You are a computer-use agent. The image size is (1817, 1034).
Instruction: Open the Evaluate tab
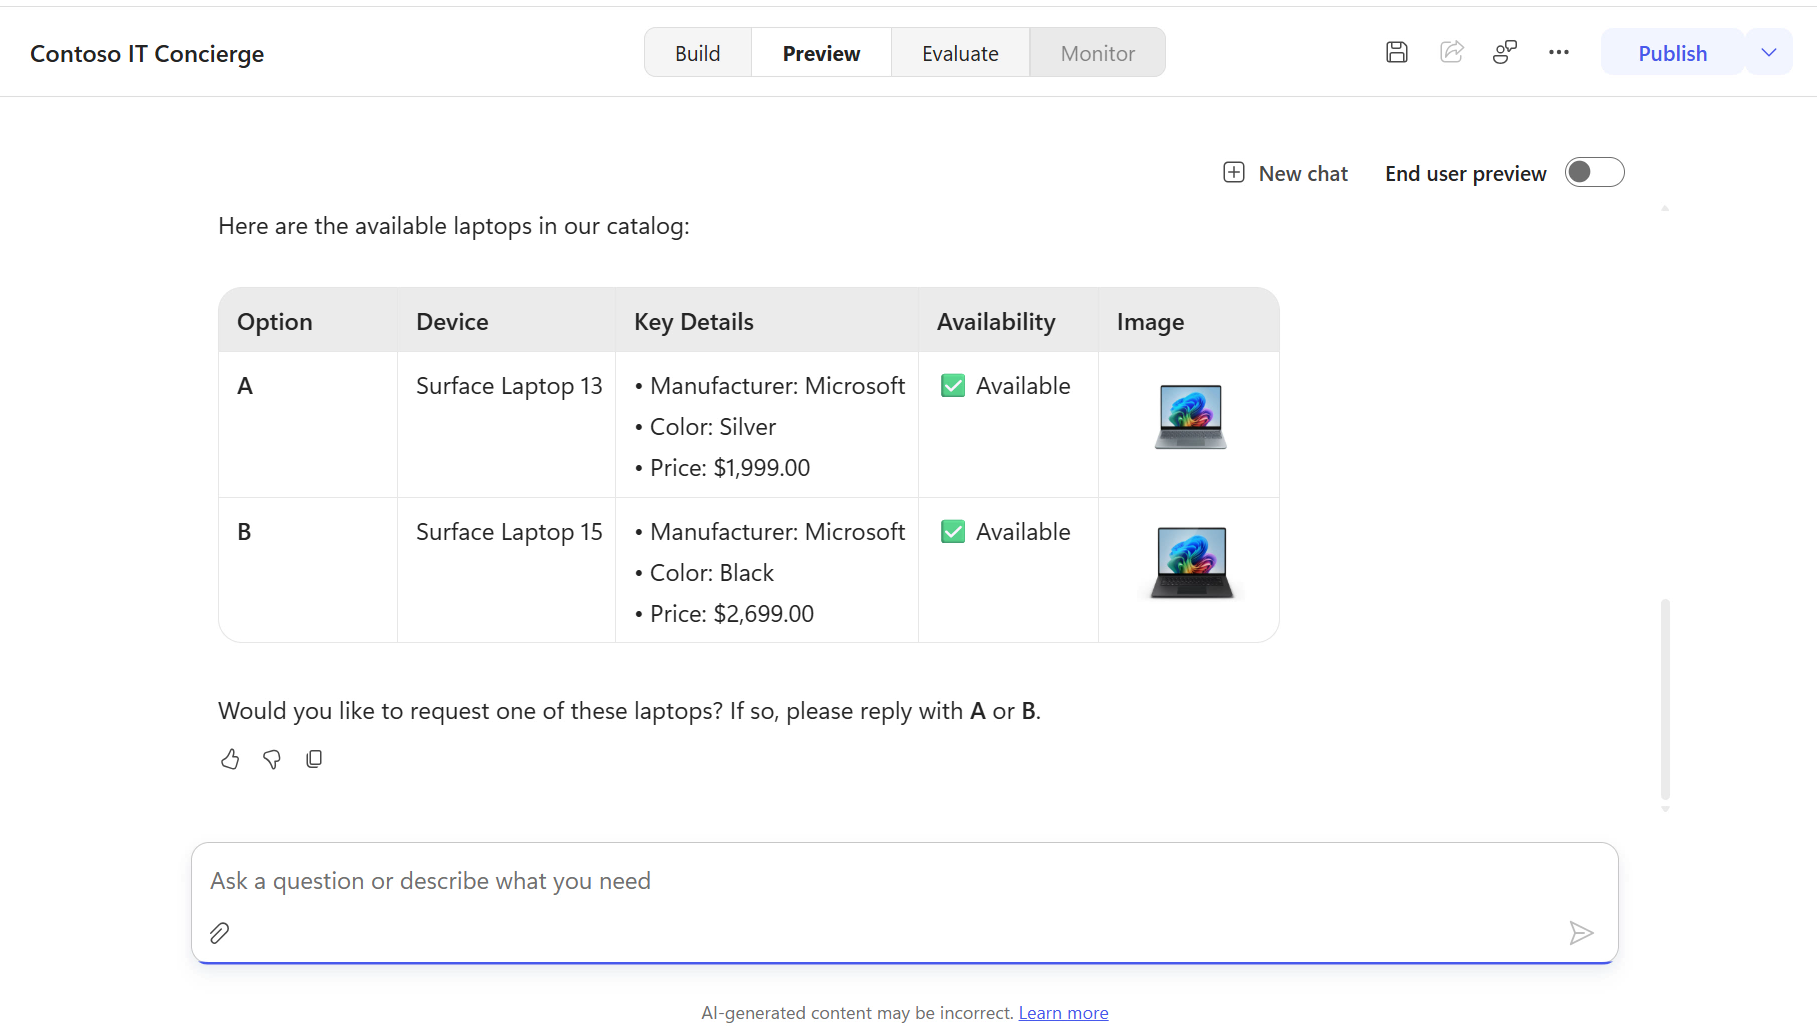click(960, 53)
